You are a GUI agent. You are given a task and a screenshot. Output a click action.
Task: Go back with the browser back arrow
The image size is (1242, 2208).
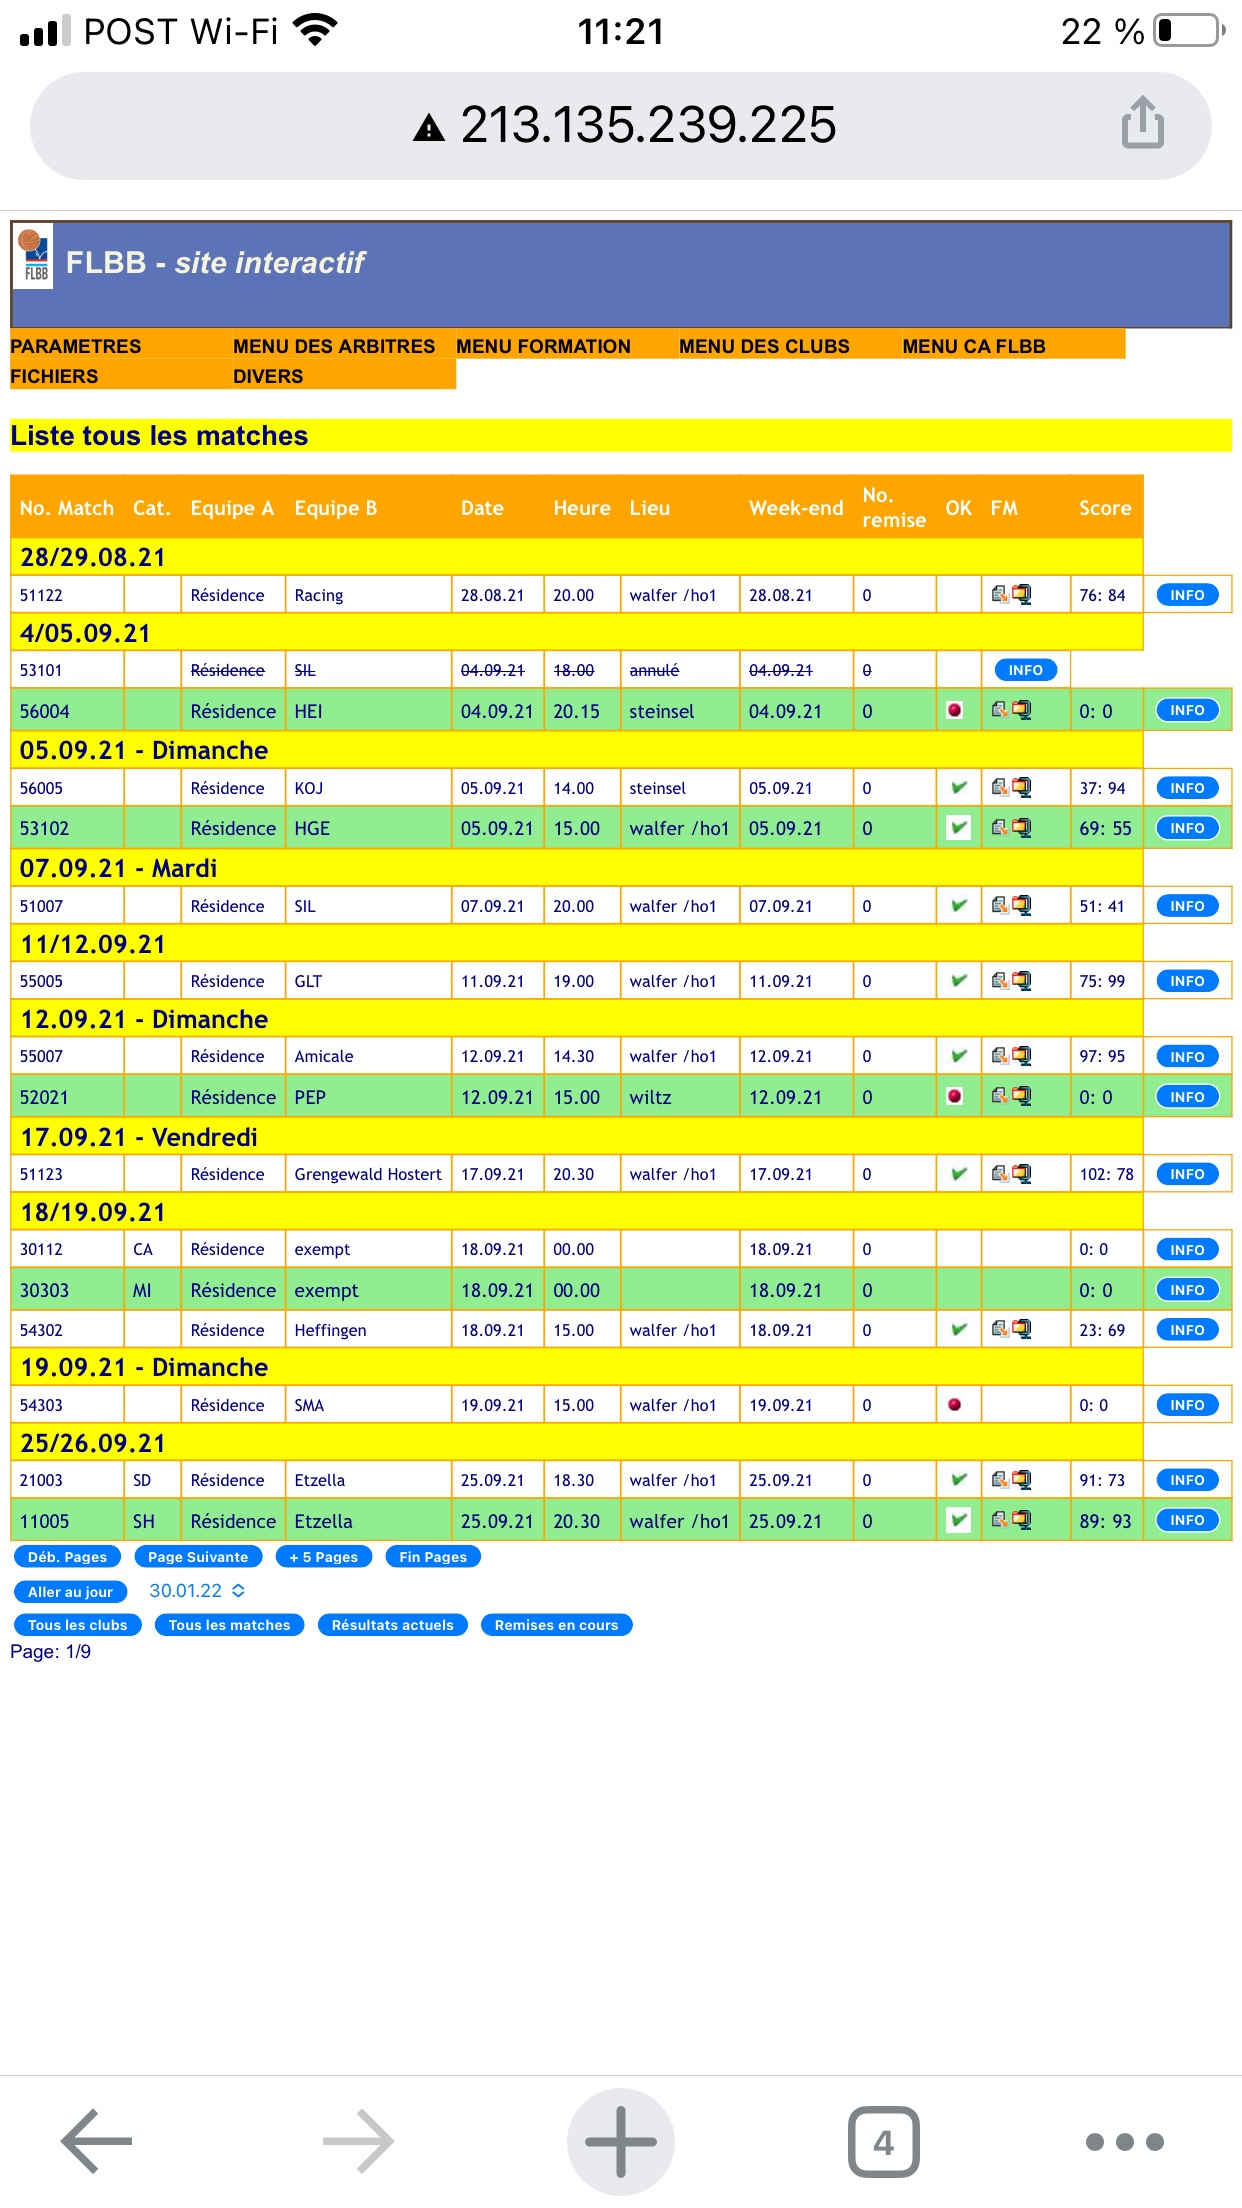(x=96, y=2141)
